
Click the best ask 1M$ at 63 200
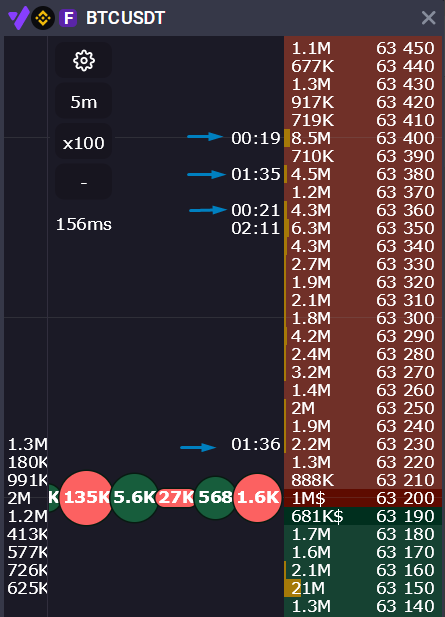click(x=363, y=498)
